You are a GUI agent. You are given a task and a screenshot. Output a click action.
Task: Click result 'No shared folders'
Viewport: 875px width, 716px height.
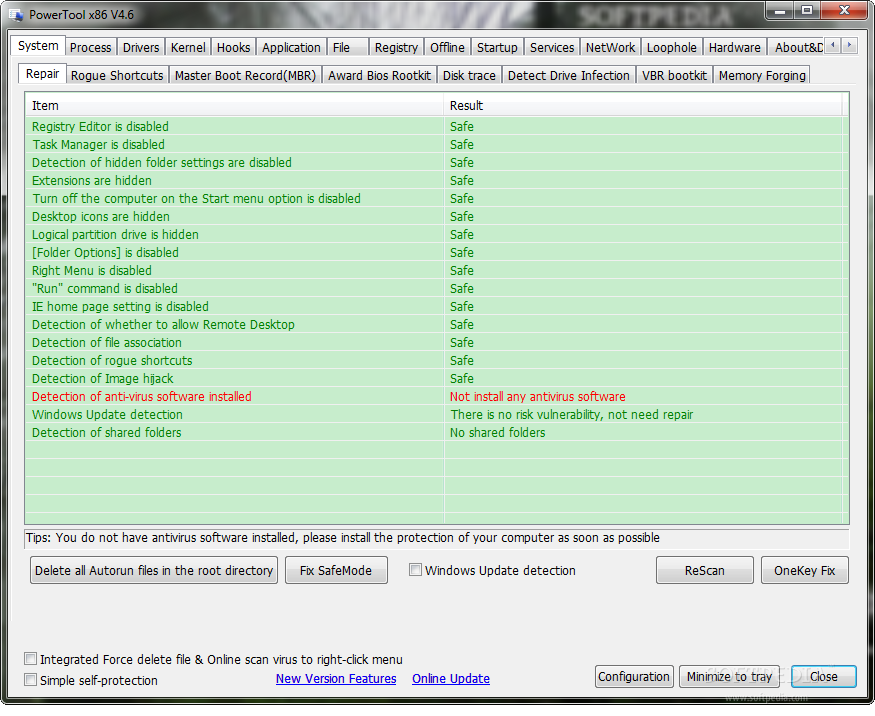point(497,433)
